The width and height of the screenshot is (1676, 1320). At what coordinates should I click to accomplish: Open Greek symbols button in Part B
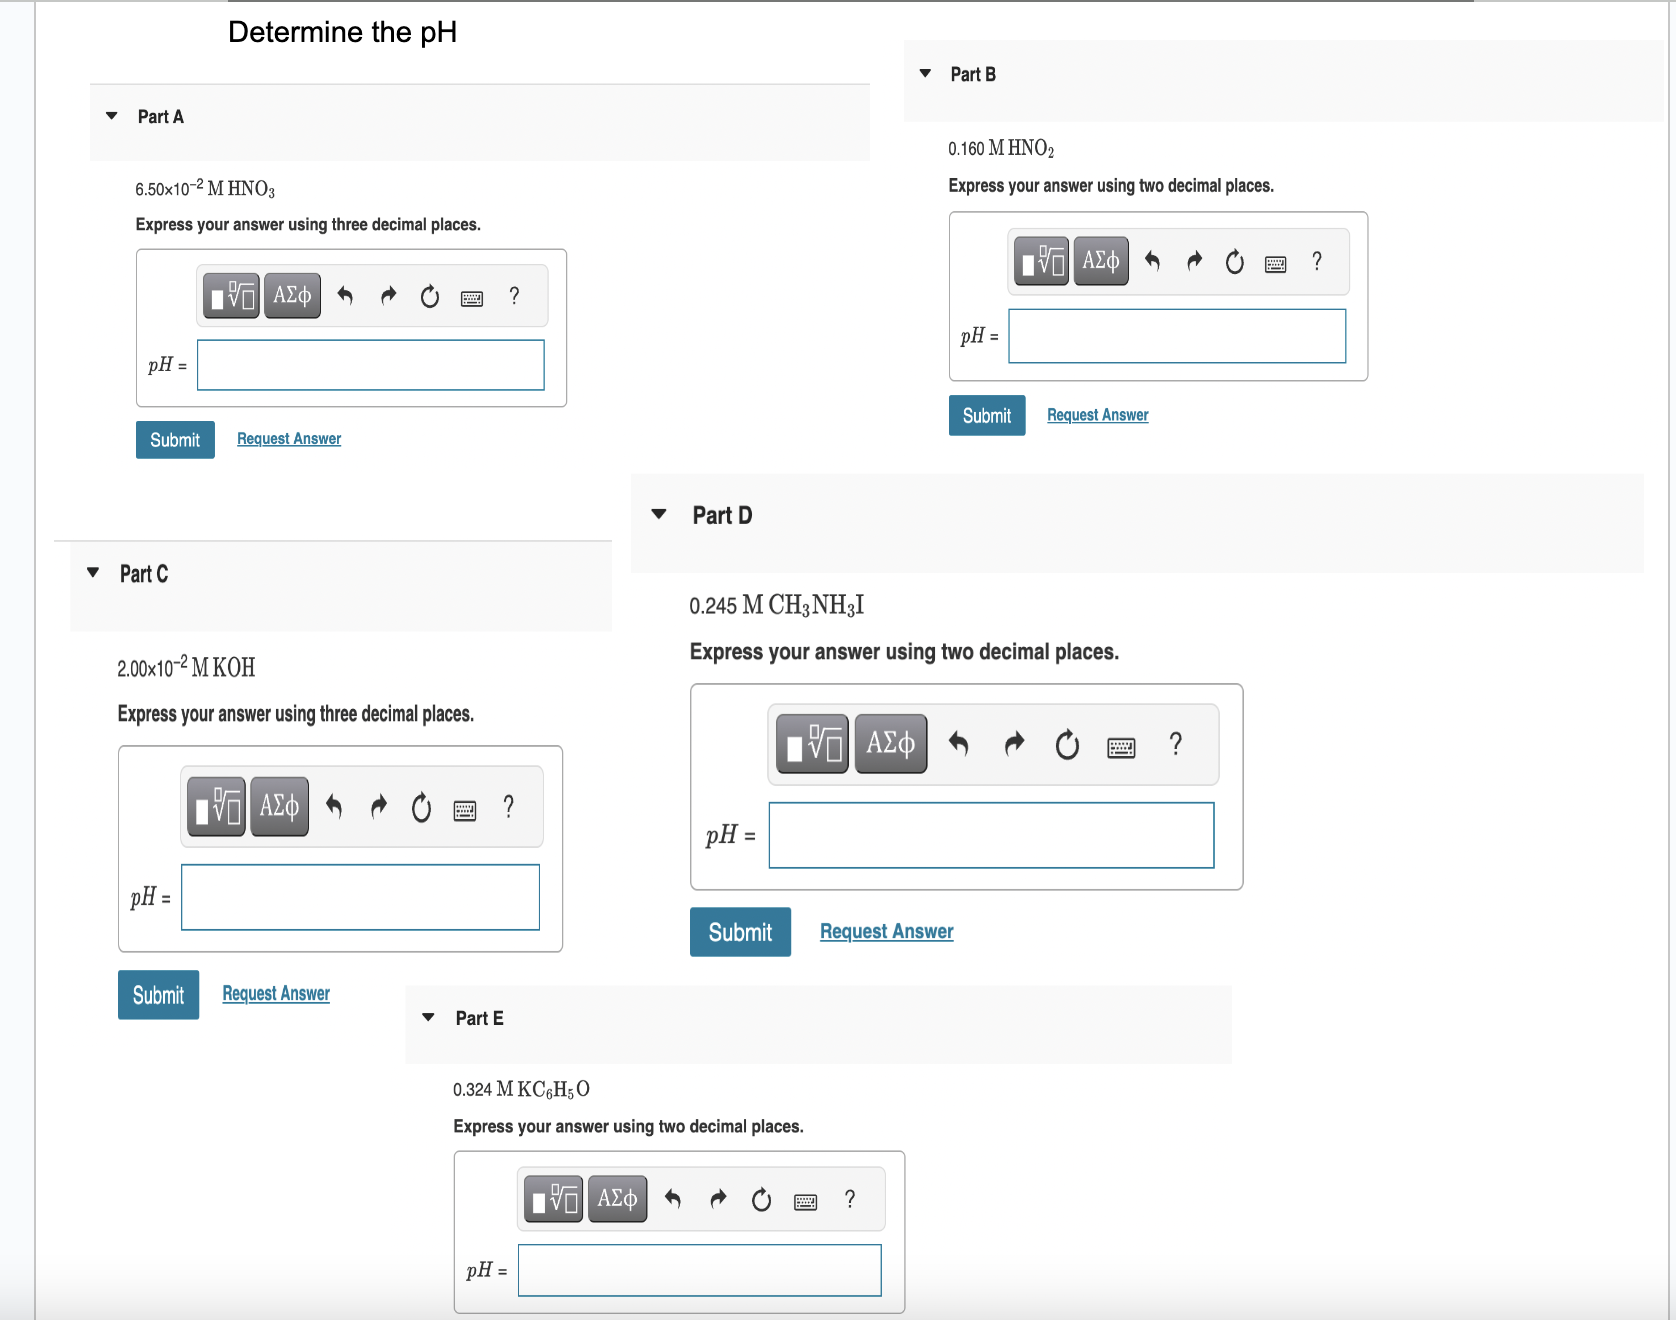pos(1101,261)
